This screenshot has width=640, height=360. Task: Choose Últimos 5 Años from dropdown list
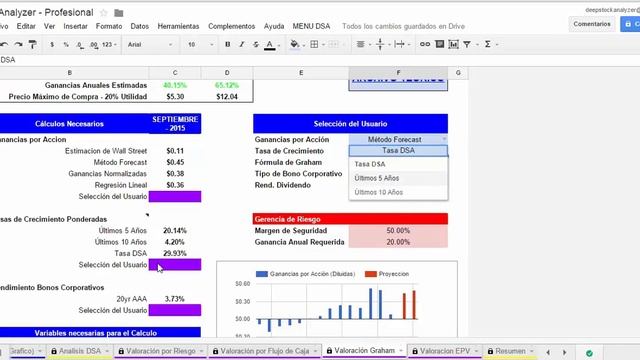click(x=398, y=178)
